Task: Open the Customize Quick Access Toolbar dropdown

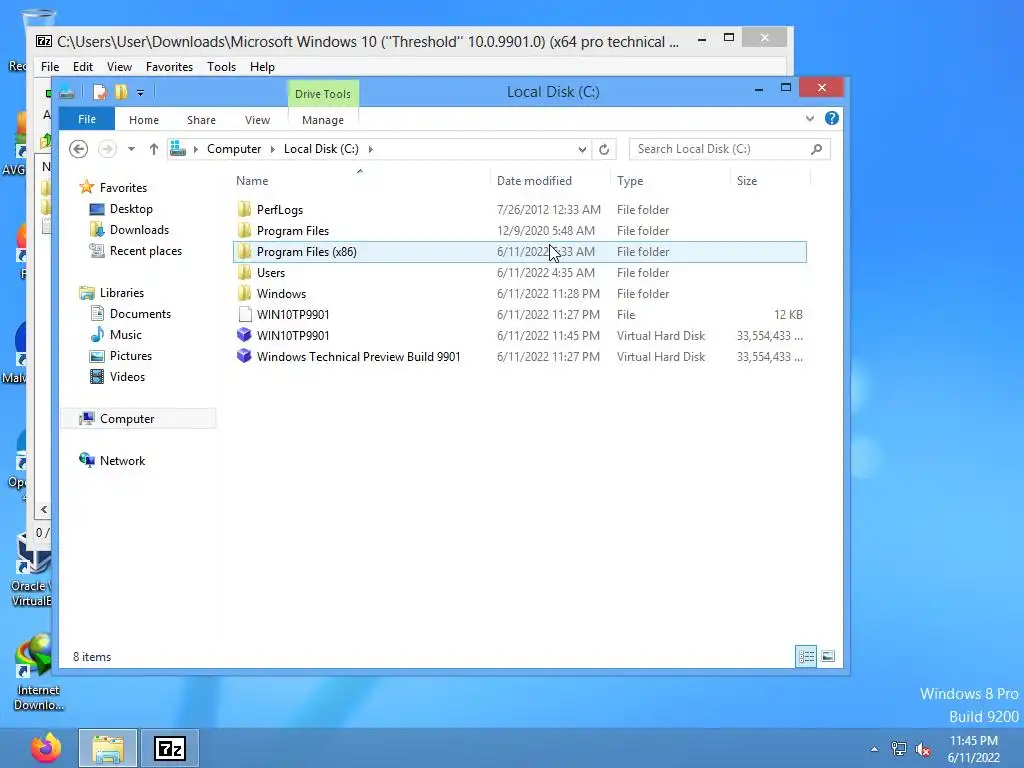Action: [x=140, y=93]
